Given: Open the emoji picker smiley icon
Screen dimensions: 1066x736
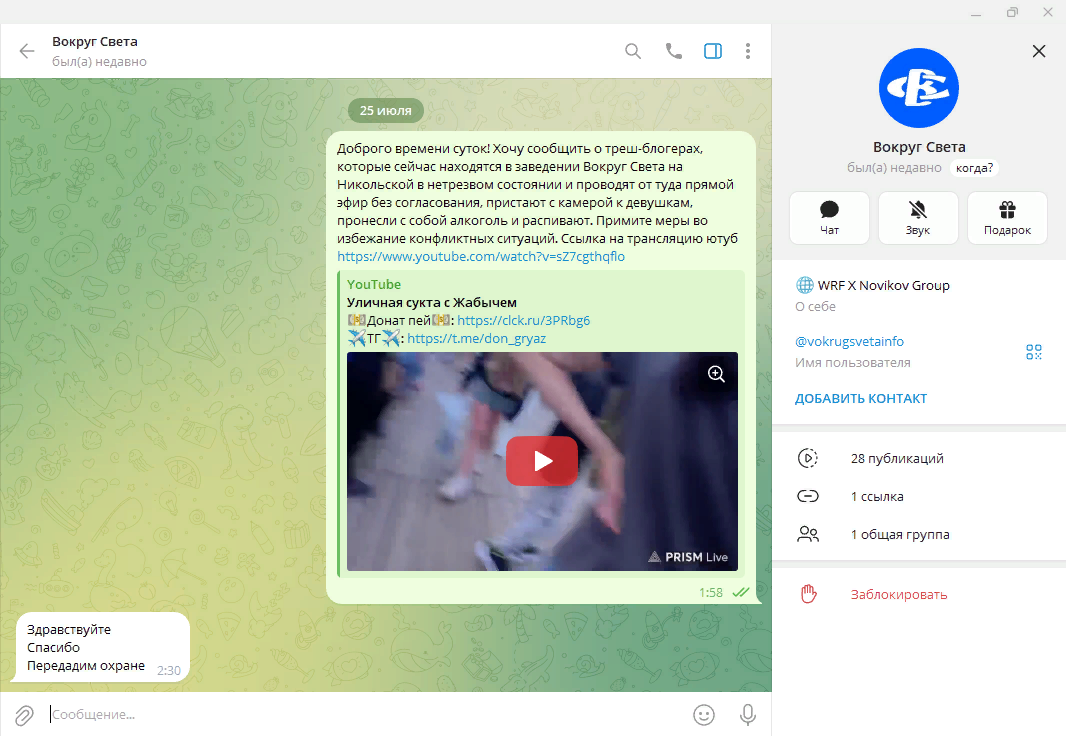Looking at the screenshot, I should [x=704, y=715].
